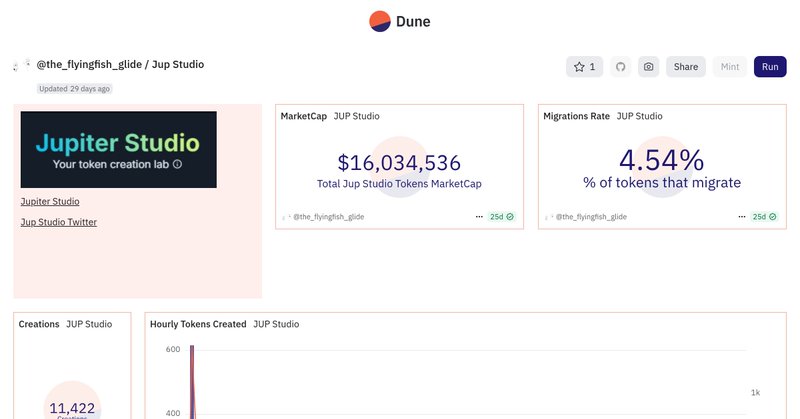This screenshot has height=419, width=800.
Task: Click the $16,034,536 market cap value
Action: click(399, 163)
